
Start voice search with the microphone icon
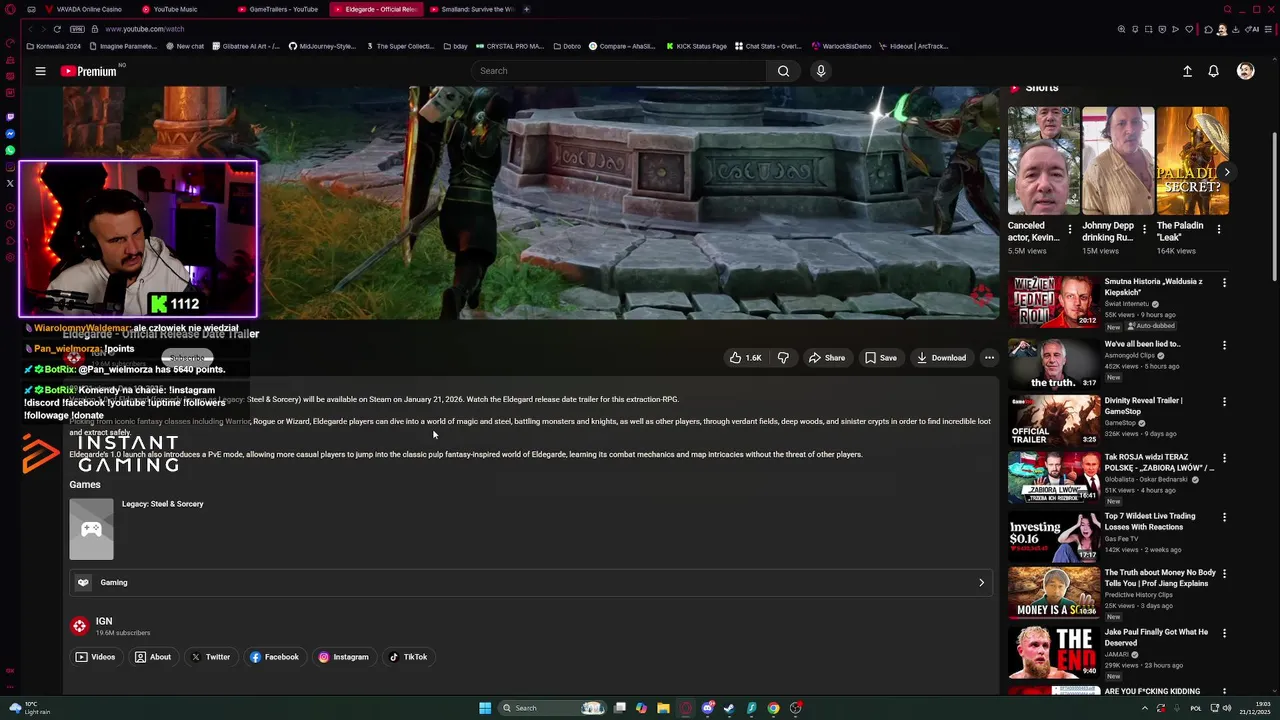pyautogui.click(x=821, y=71)
